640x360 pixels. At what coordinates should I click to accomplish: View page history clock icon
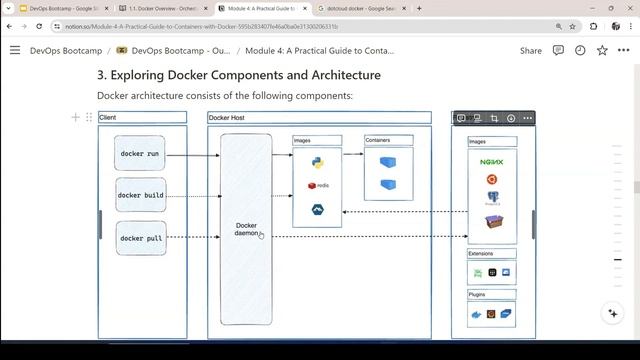(580, 50)
